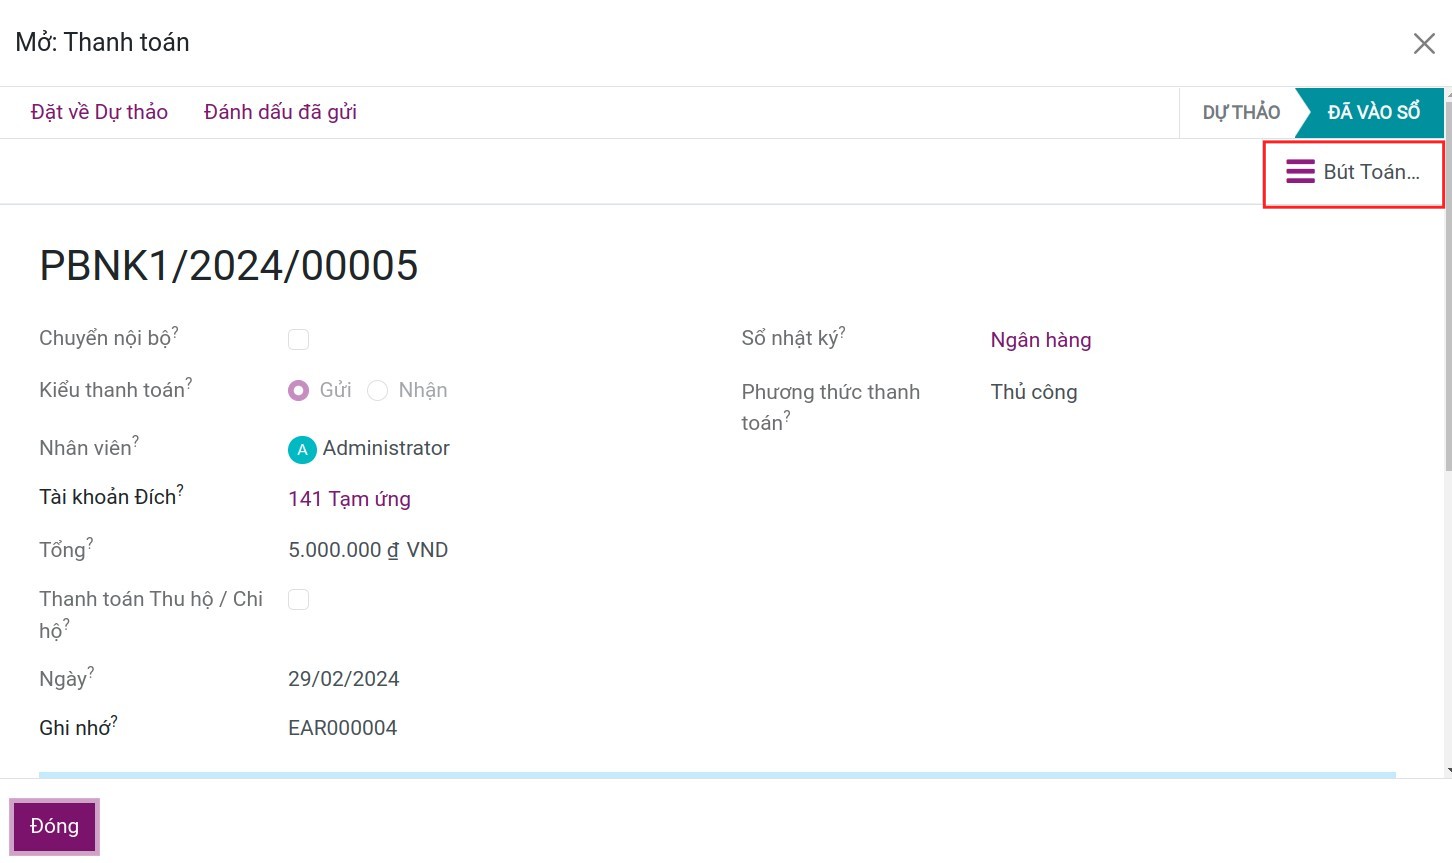The height and width of the screenshot is (863, 1452).
Task: Click Đánh dấu đã gửi button
Action: pos(280,112)
